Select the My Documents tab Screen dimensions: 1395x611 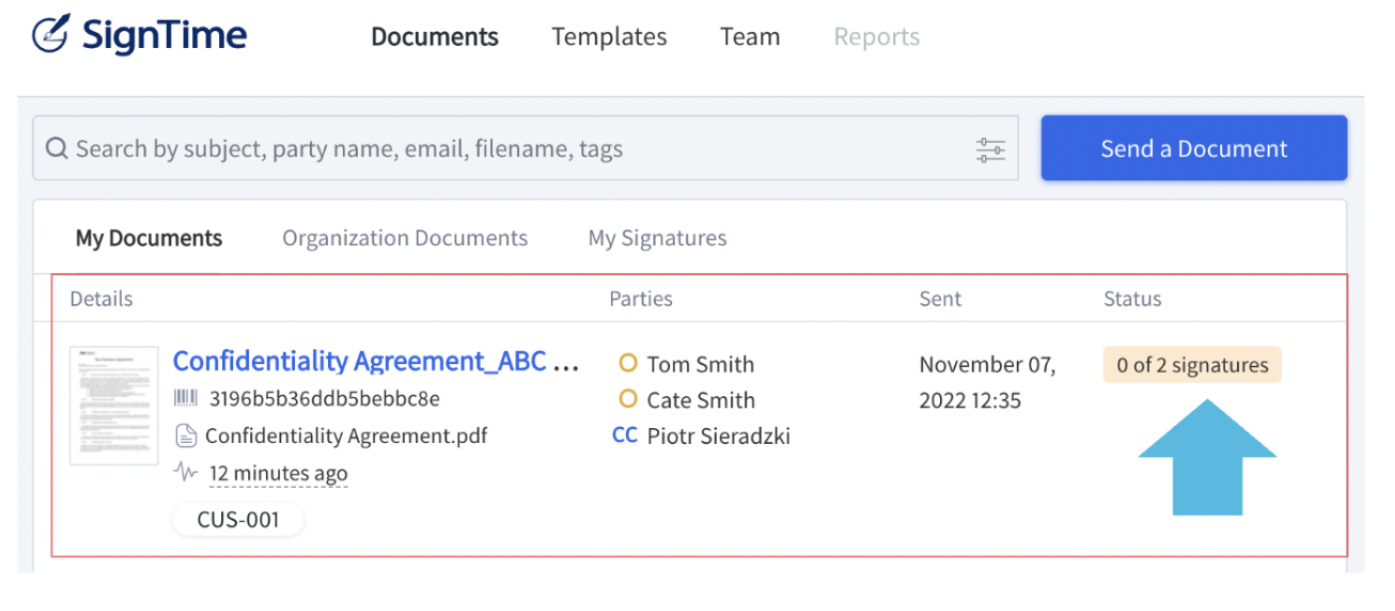(149, 238)
